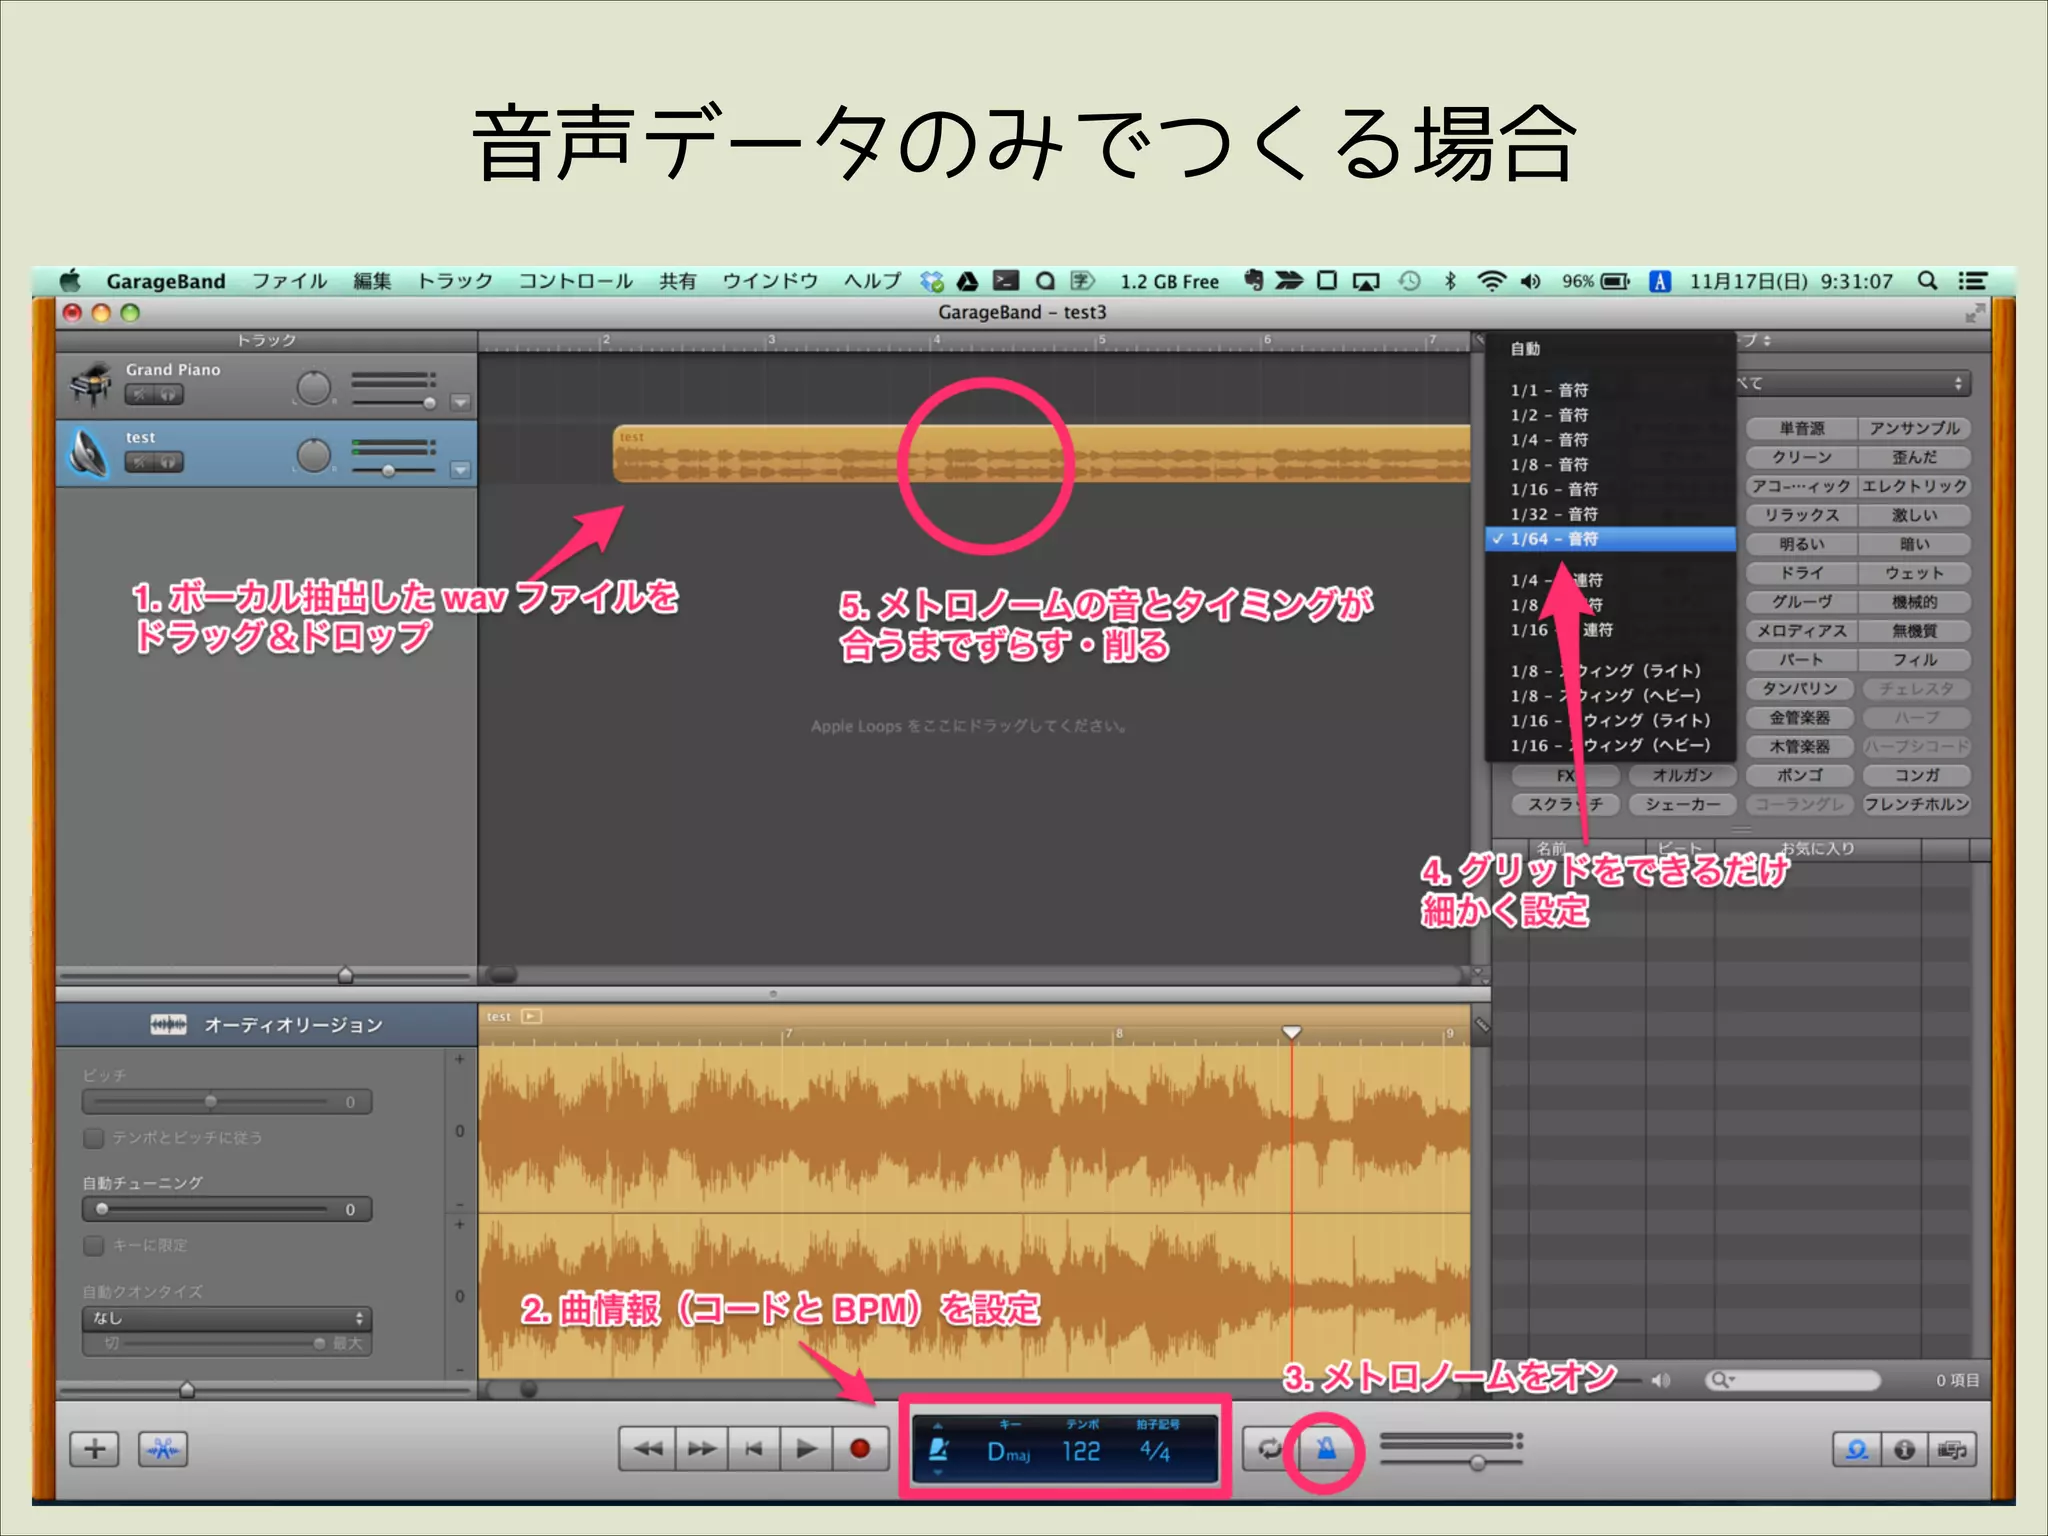Click the Wi-Fi icon in the menu bar
This screenshot has width=2048, height=1536.
1491,281
